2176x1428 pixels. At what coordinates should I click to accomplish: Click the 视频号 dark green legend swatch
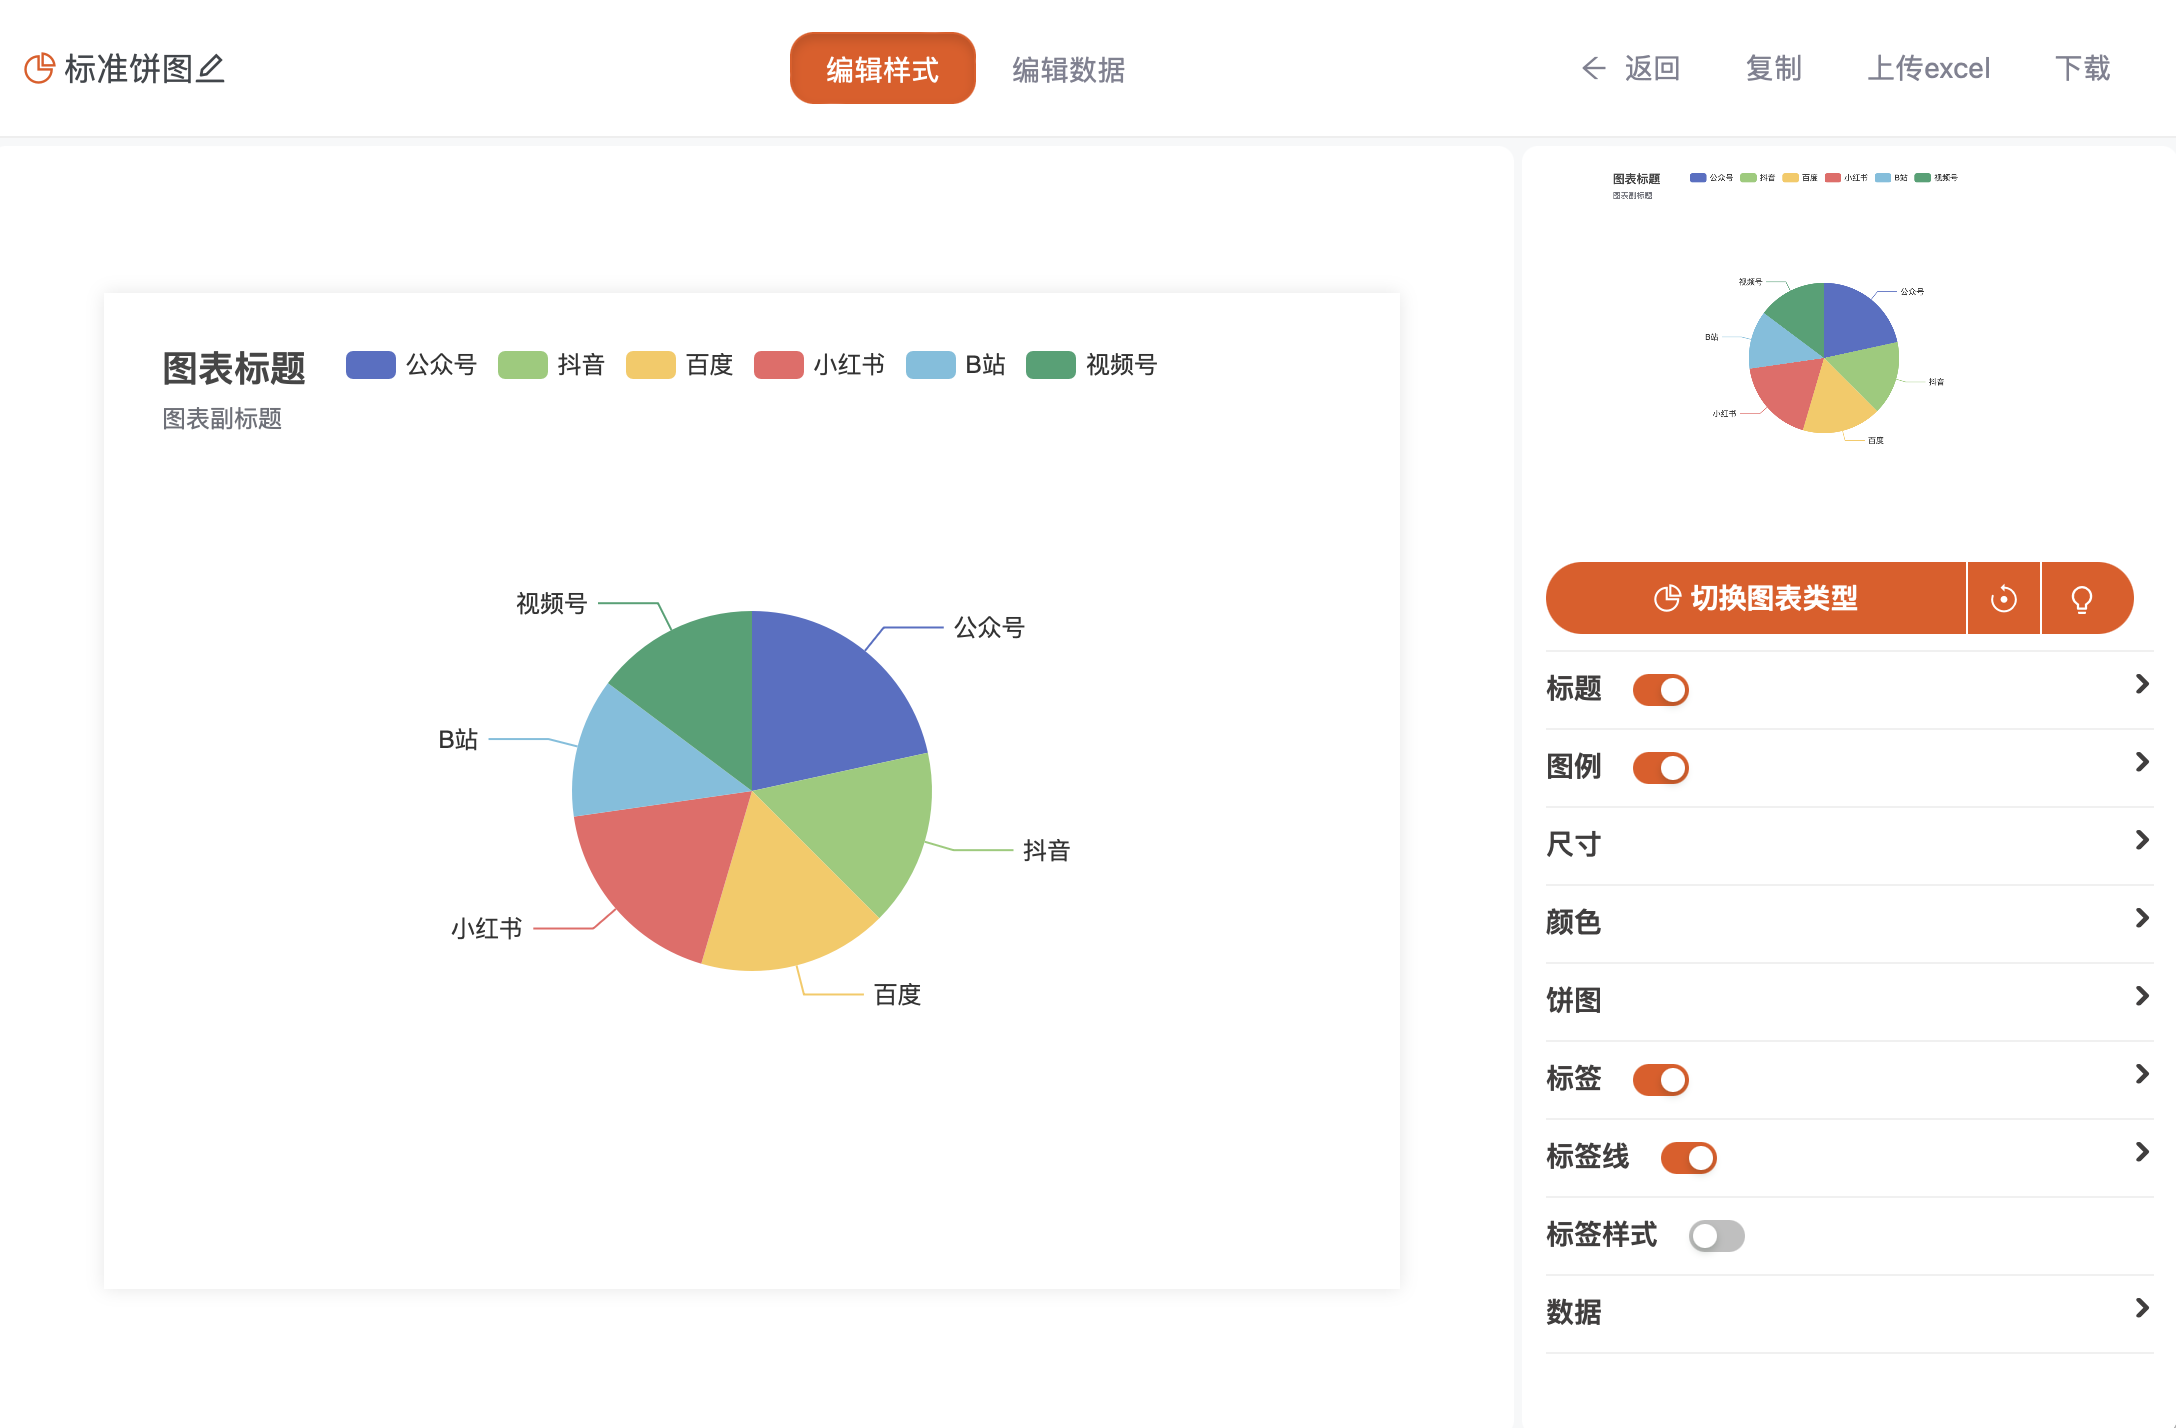click(x=1051, y=365)
